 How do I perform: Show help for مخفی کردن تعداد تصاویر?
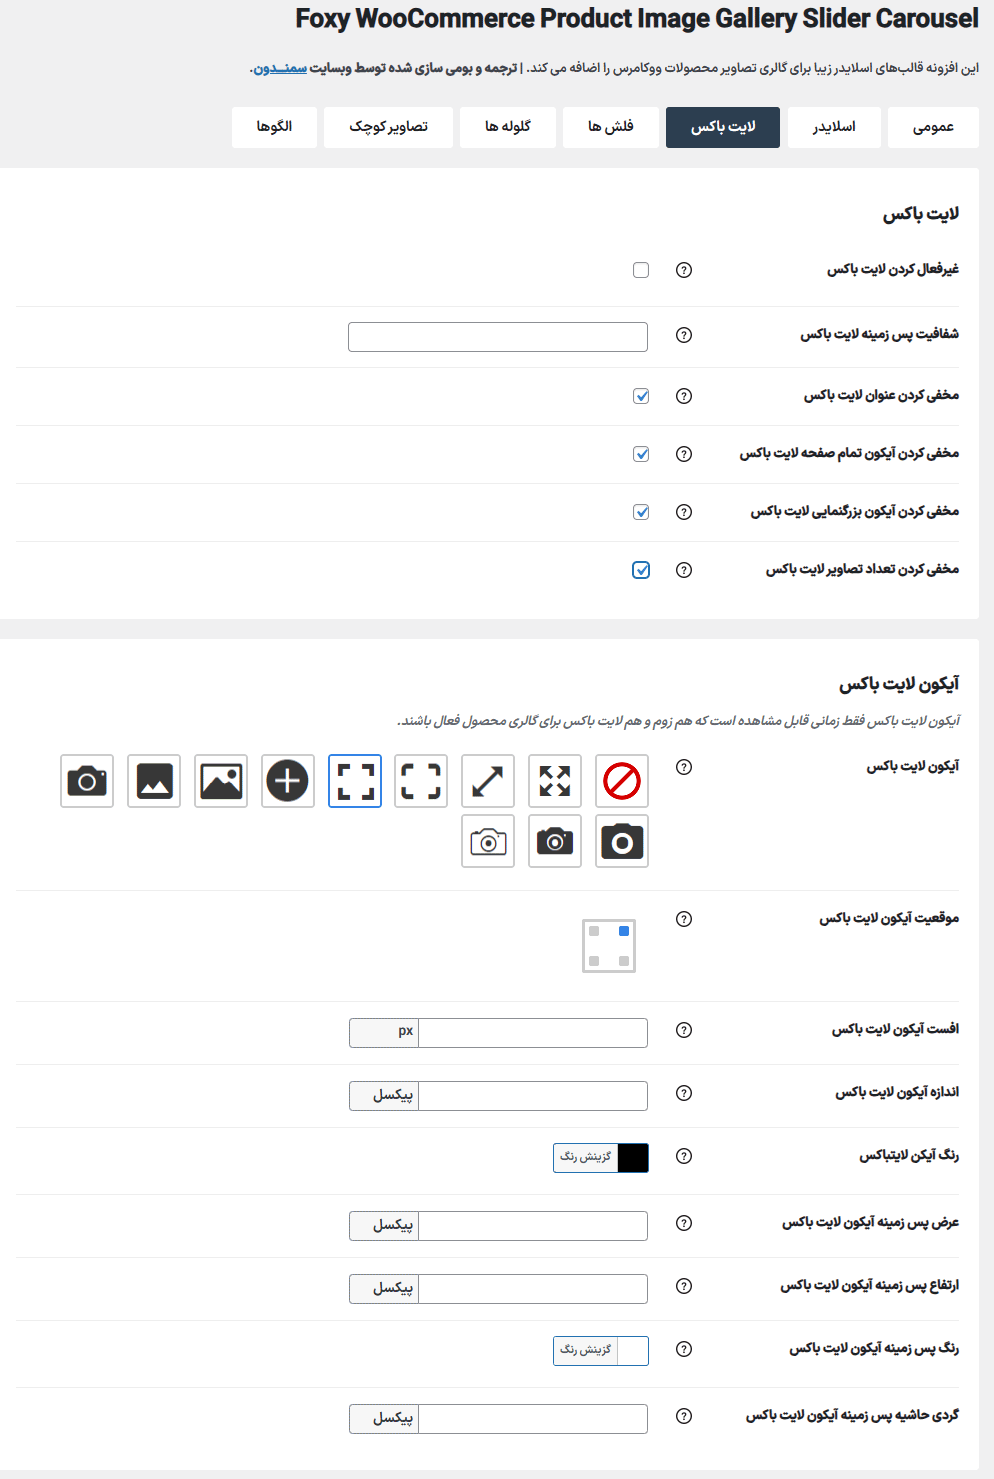[x=684, y=570]
